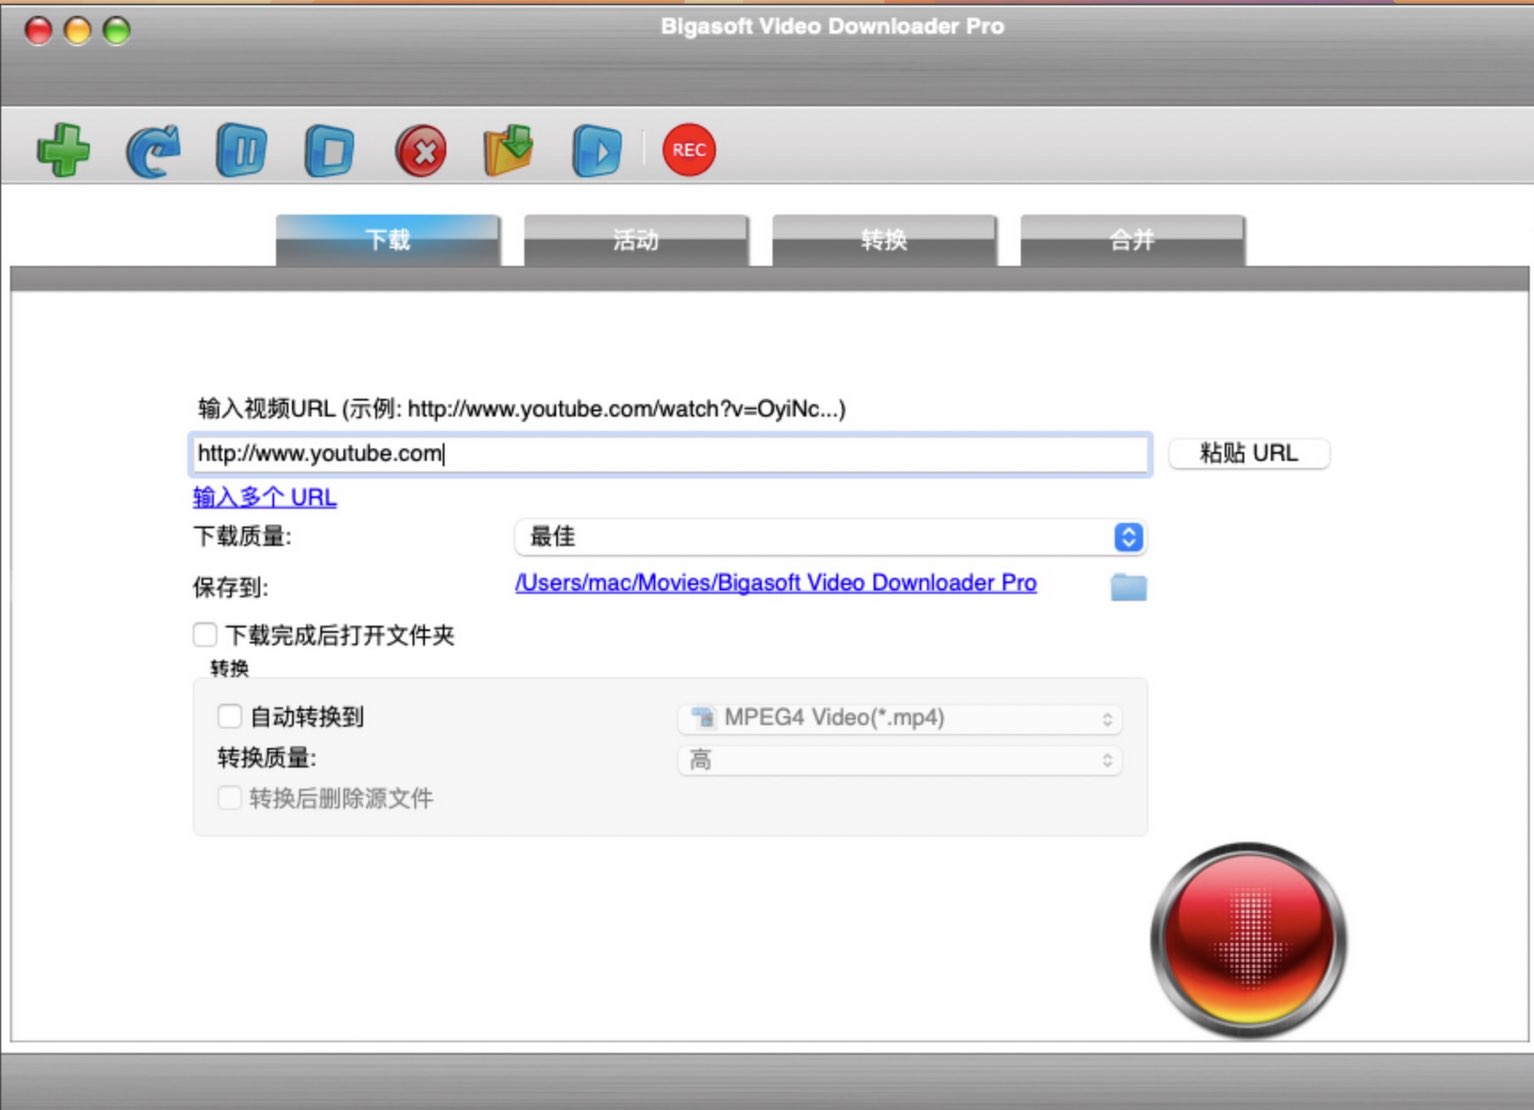This screenshot has width=1534, height=1110.
Task: Start download with the big red button
Action: pyautogui.click(x=1248, y=940)
